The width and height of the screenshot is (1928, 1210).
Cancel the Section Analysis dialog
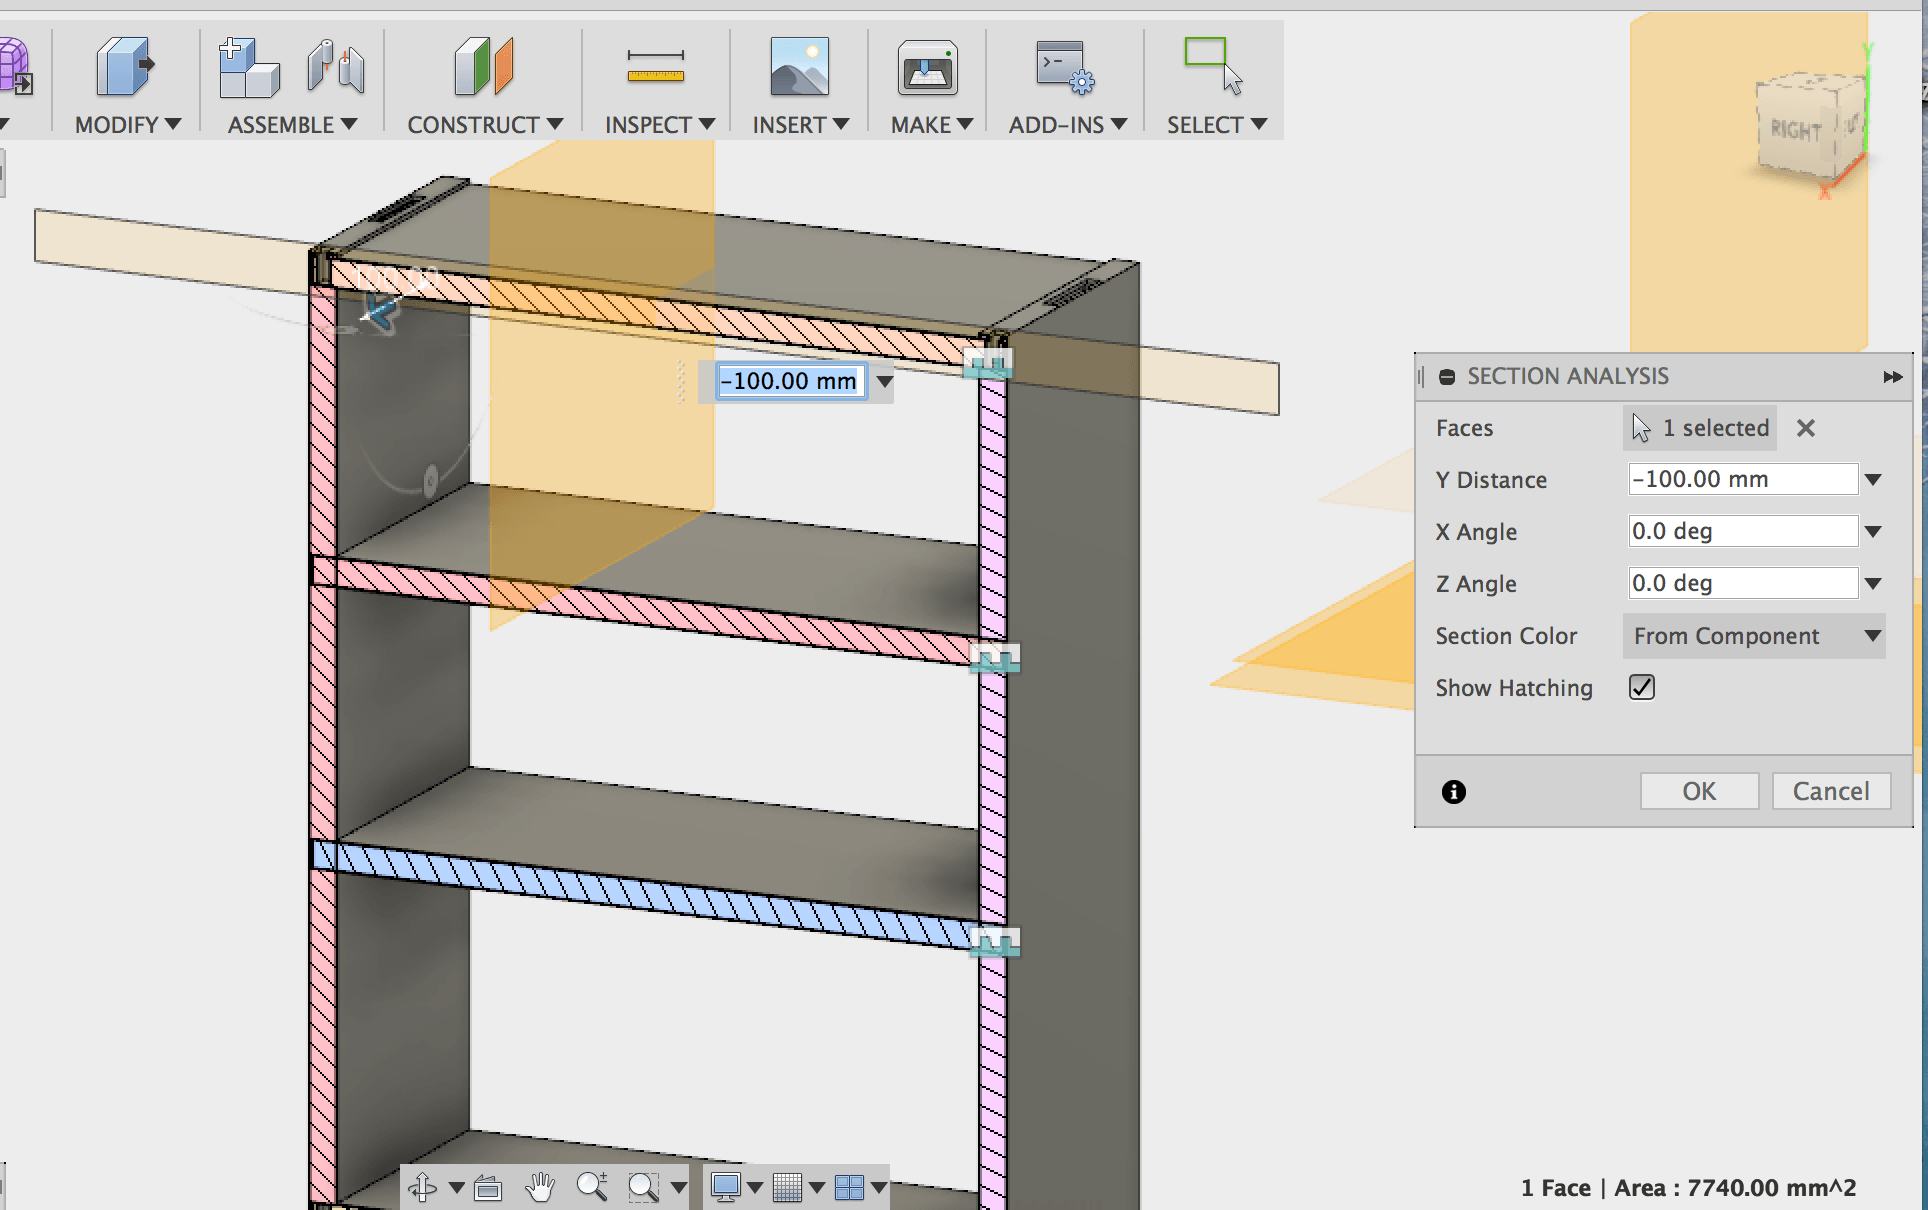point(1830,791)
